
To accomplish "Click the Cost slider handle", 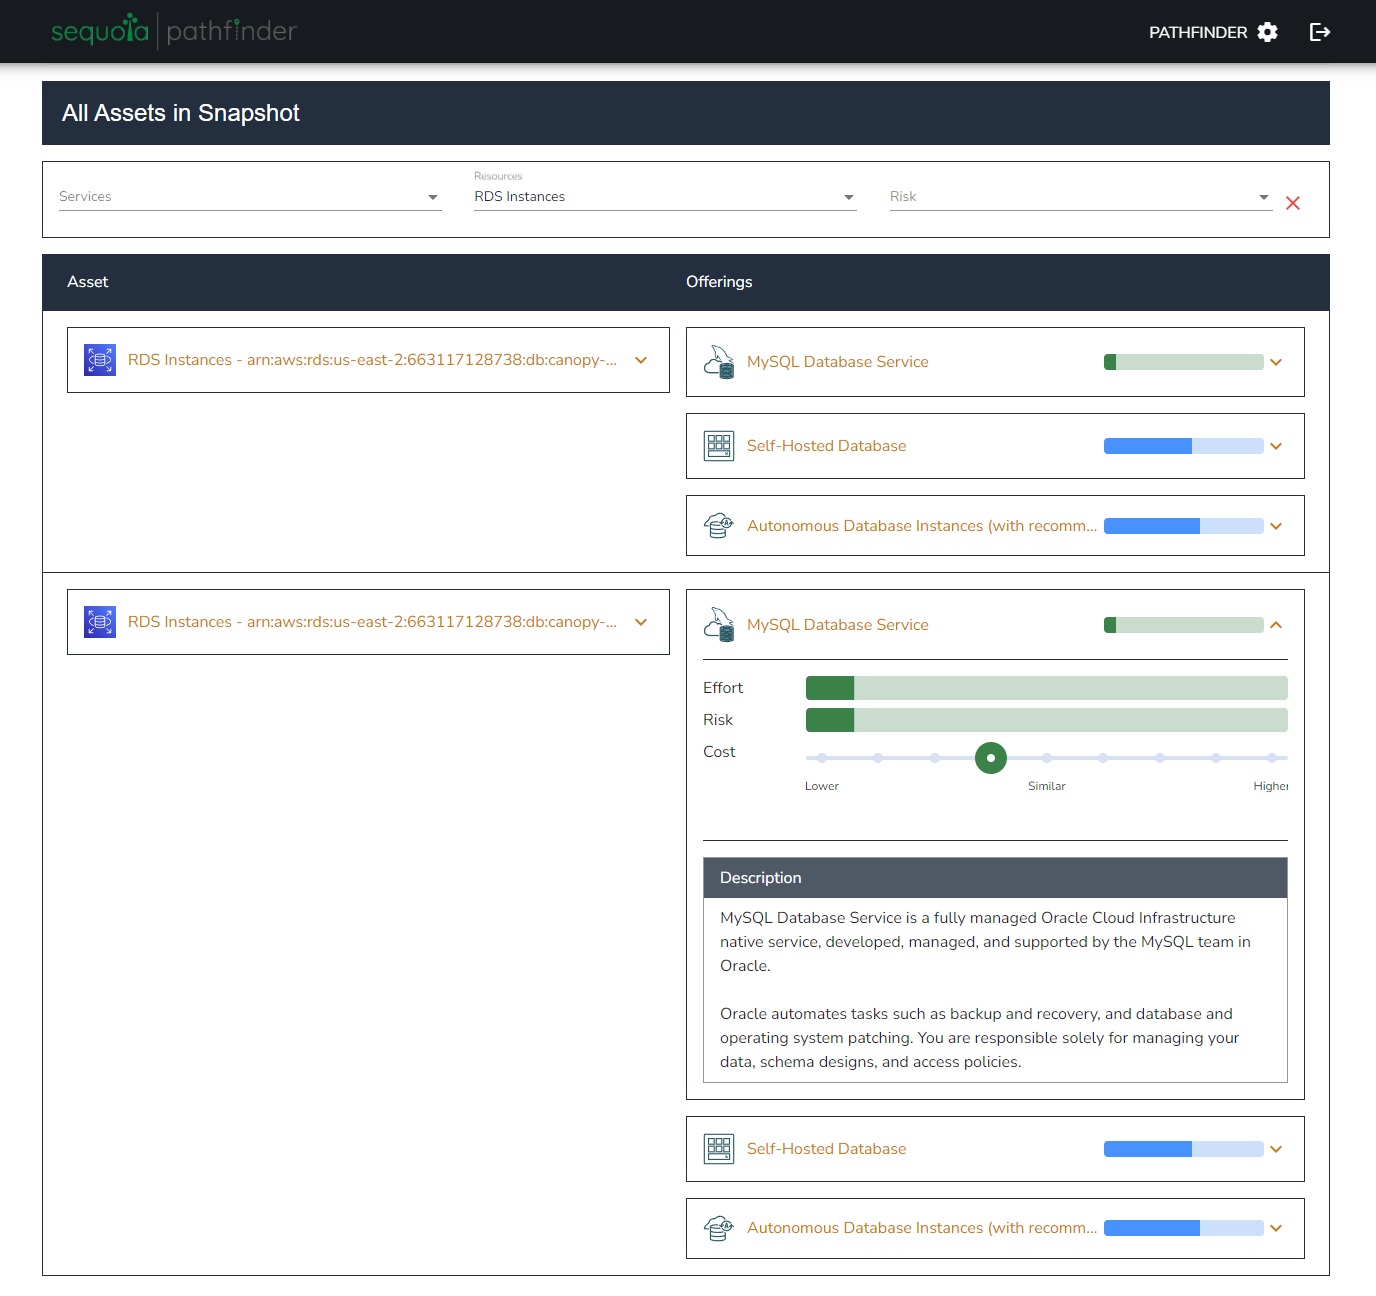I will coord(990,758).
